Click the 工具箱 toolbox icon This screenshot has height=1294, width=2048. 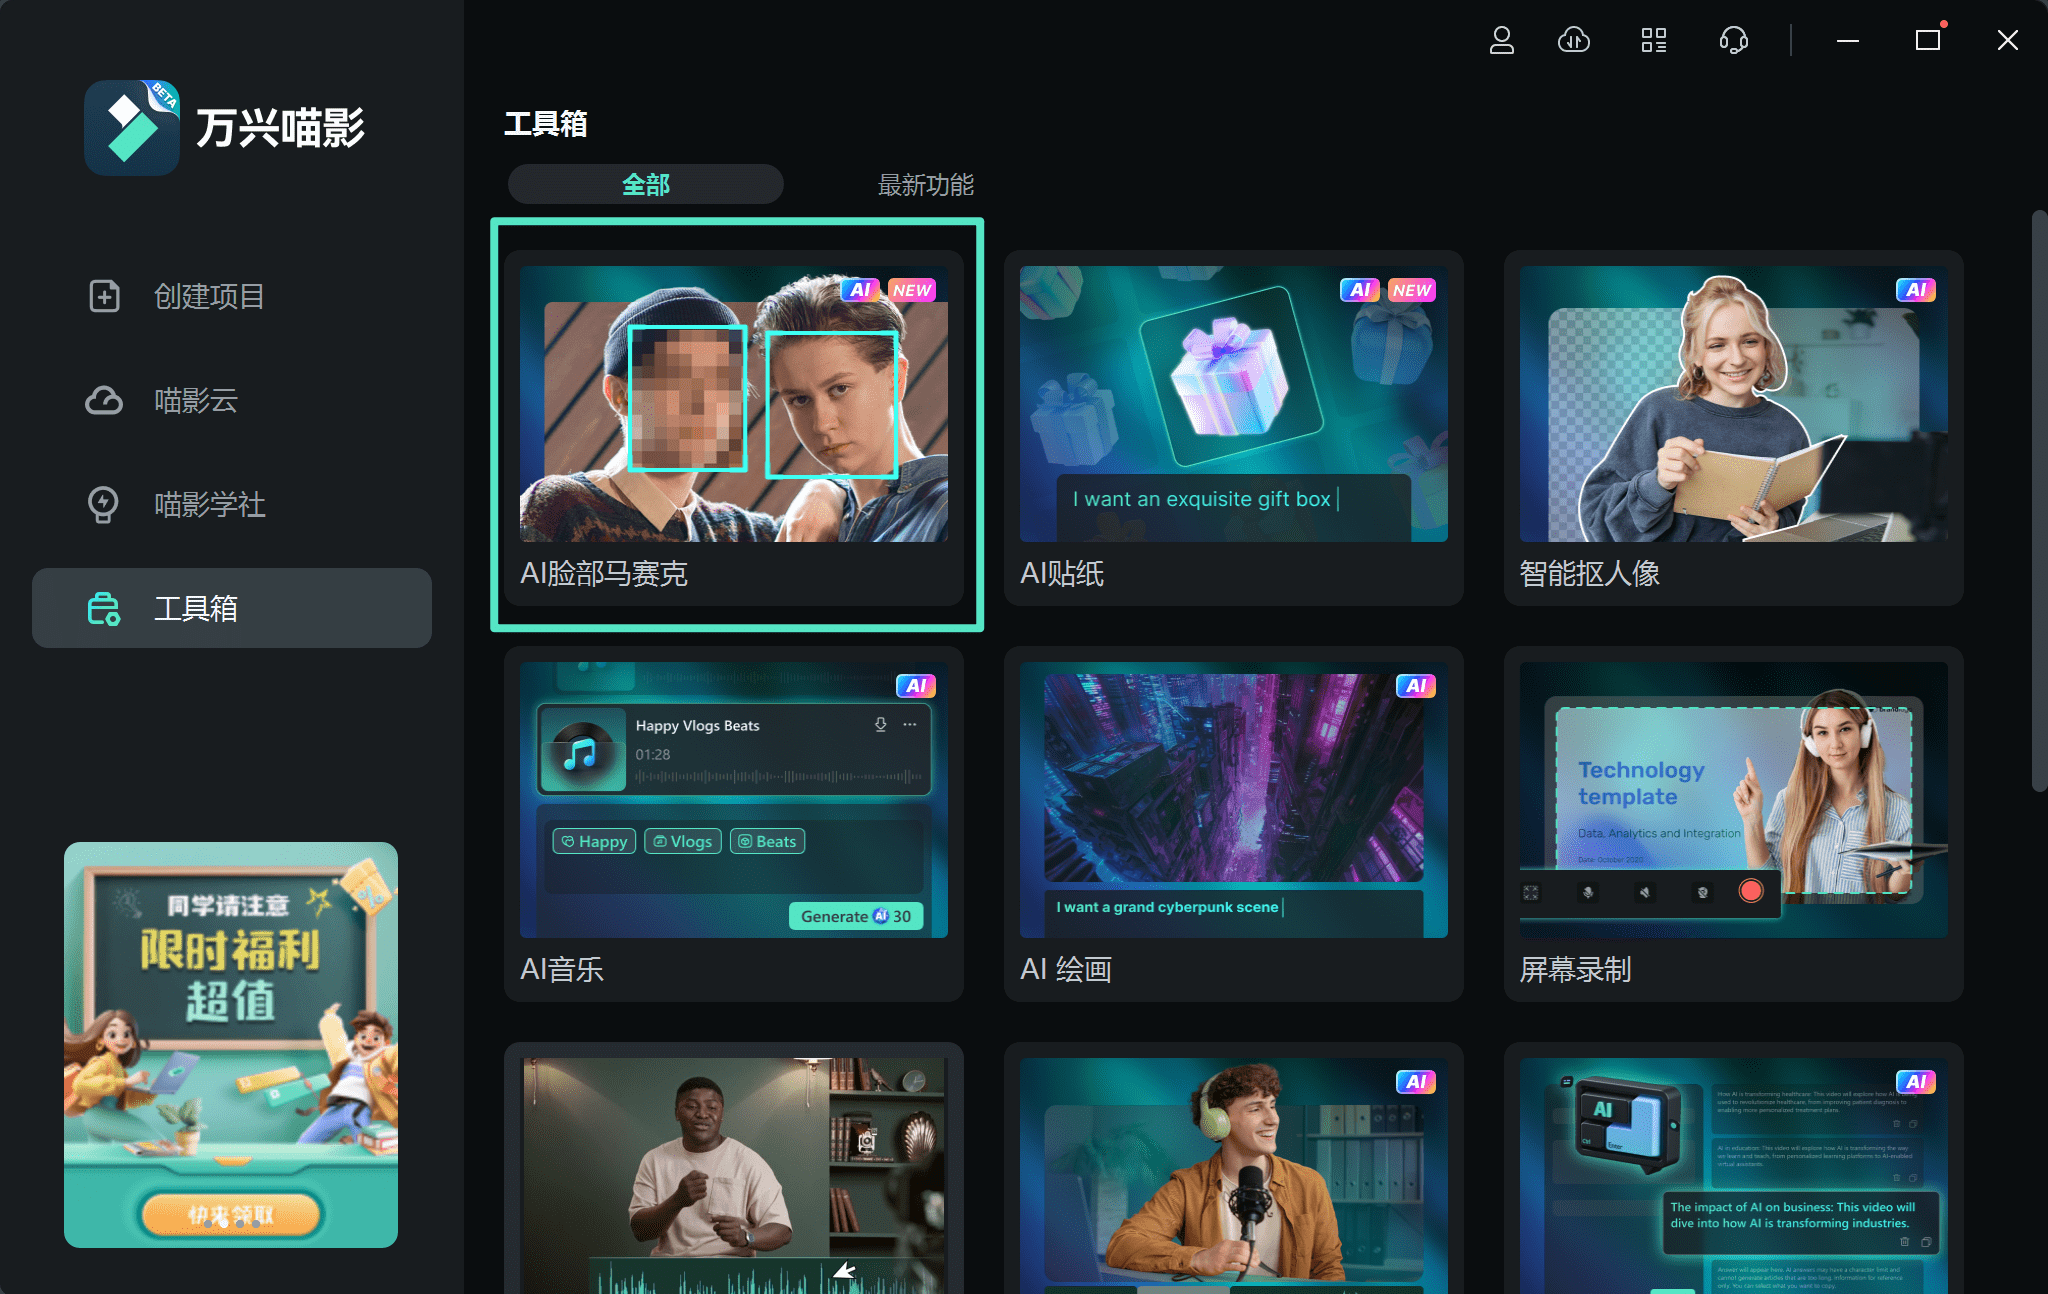104,608
